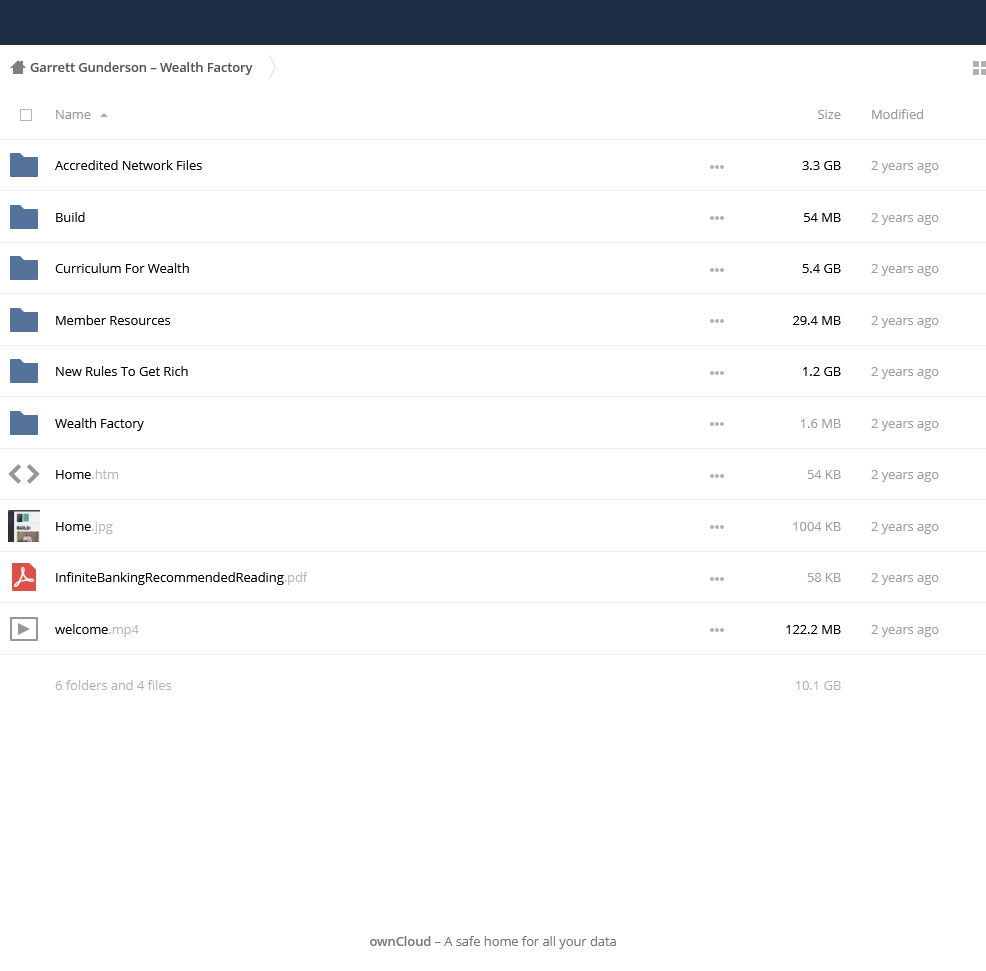Click the video icon for welcome.mp4

click(24, 629)
